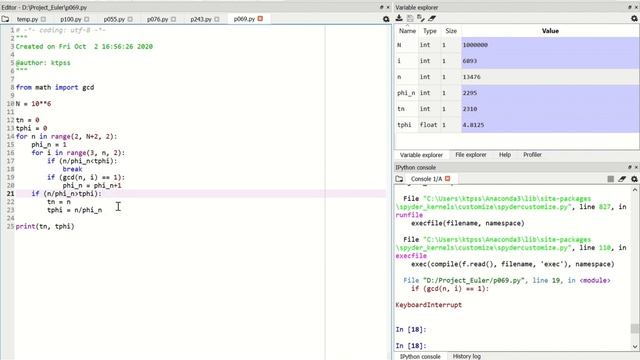The height and width of the screenshot is (360, 640).
Task: Click the Import data icon in Variable explorer
Action: (x=399, y=18)
